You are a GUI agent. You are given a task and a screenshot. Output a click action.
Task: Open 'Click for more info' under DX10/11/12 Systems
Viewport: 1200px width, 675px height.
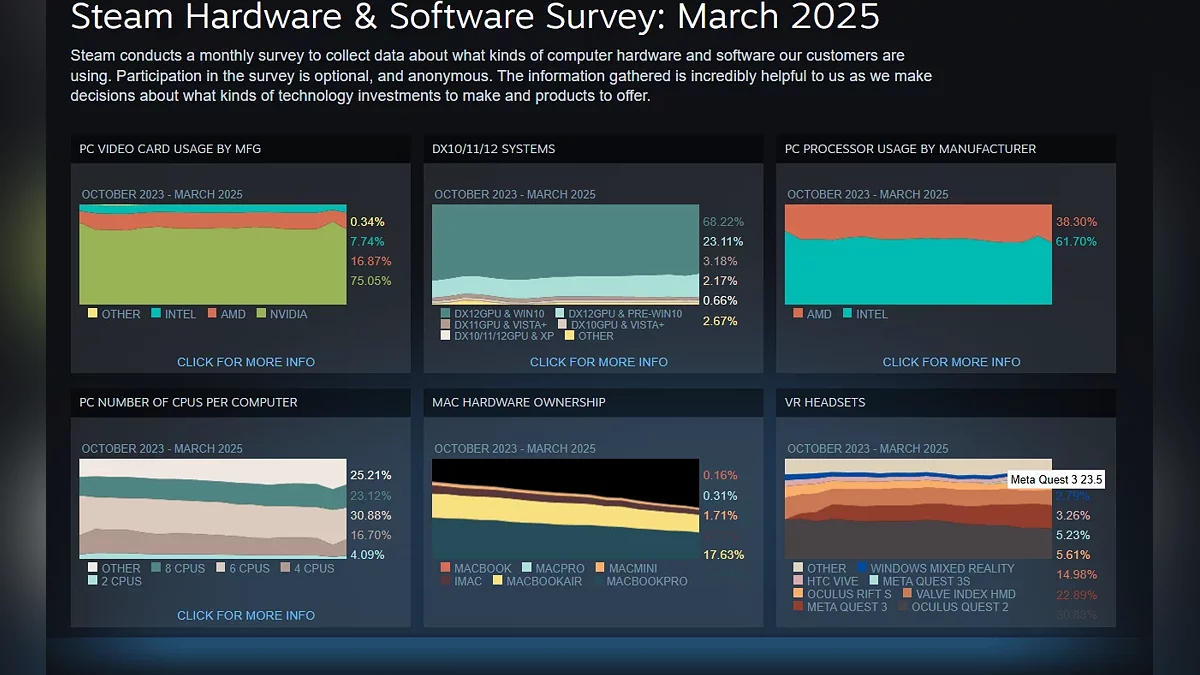[x=598, y=362]
